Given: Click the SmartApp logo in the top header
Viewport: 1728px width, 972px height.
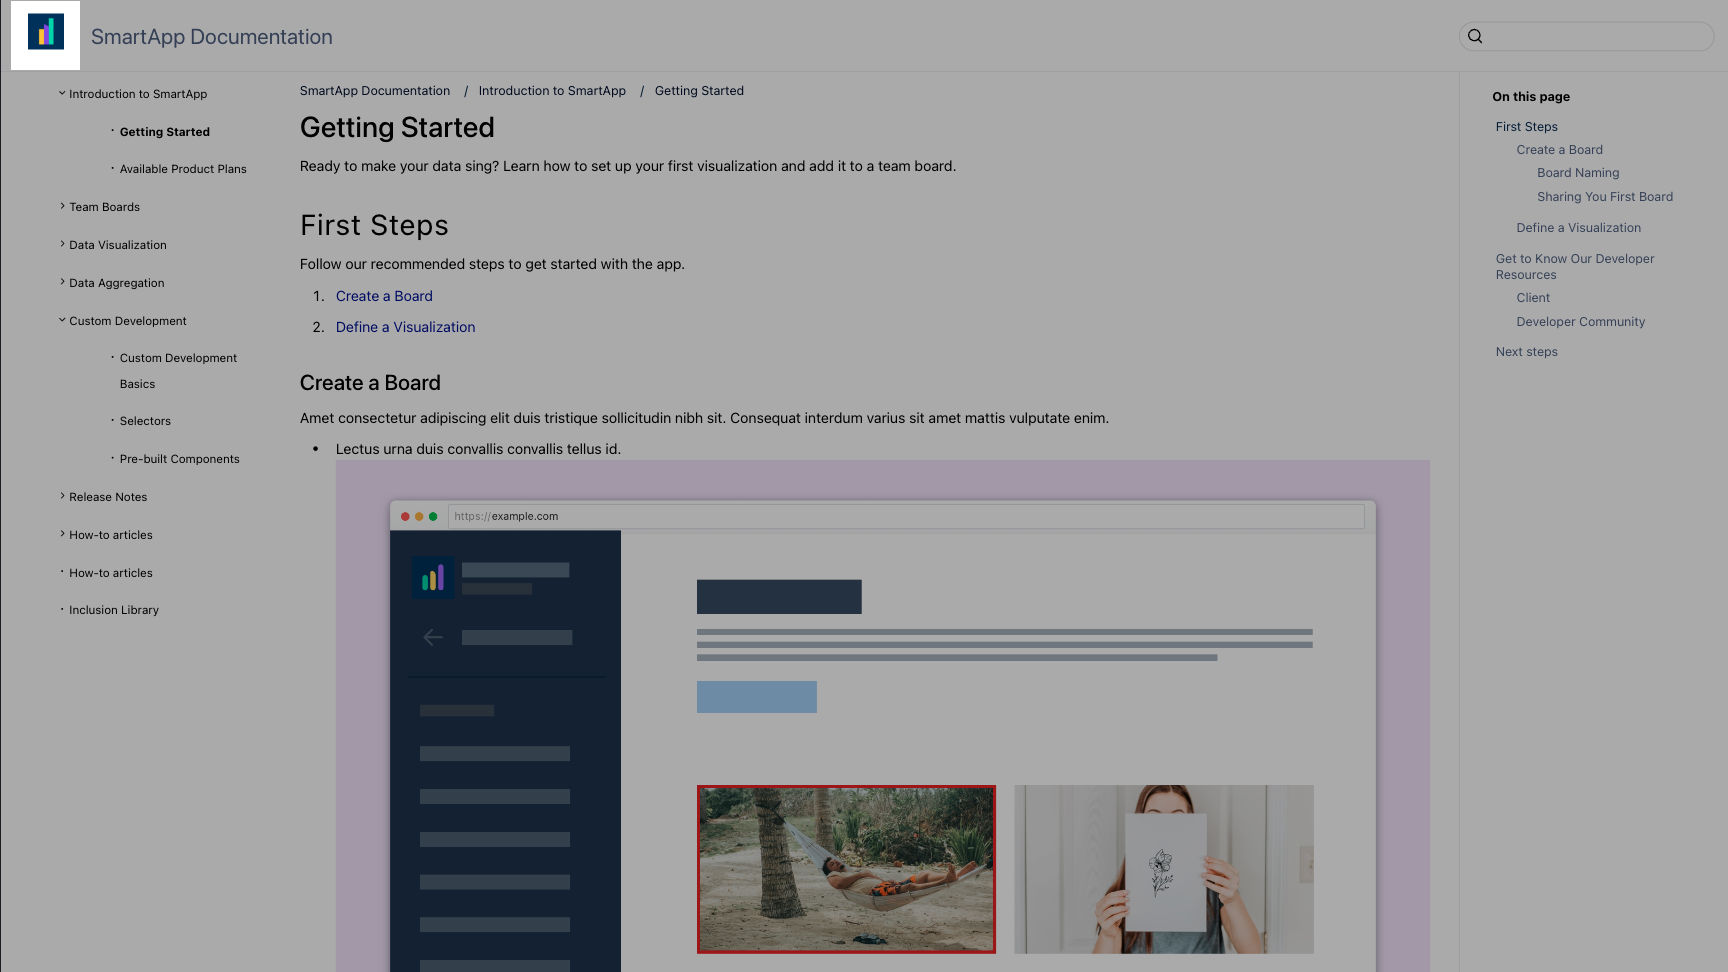Looking at the screenshot, I should tap(45, 35).
